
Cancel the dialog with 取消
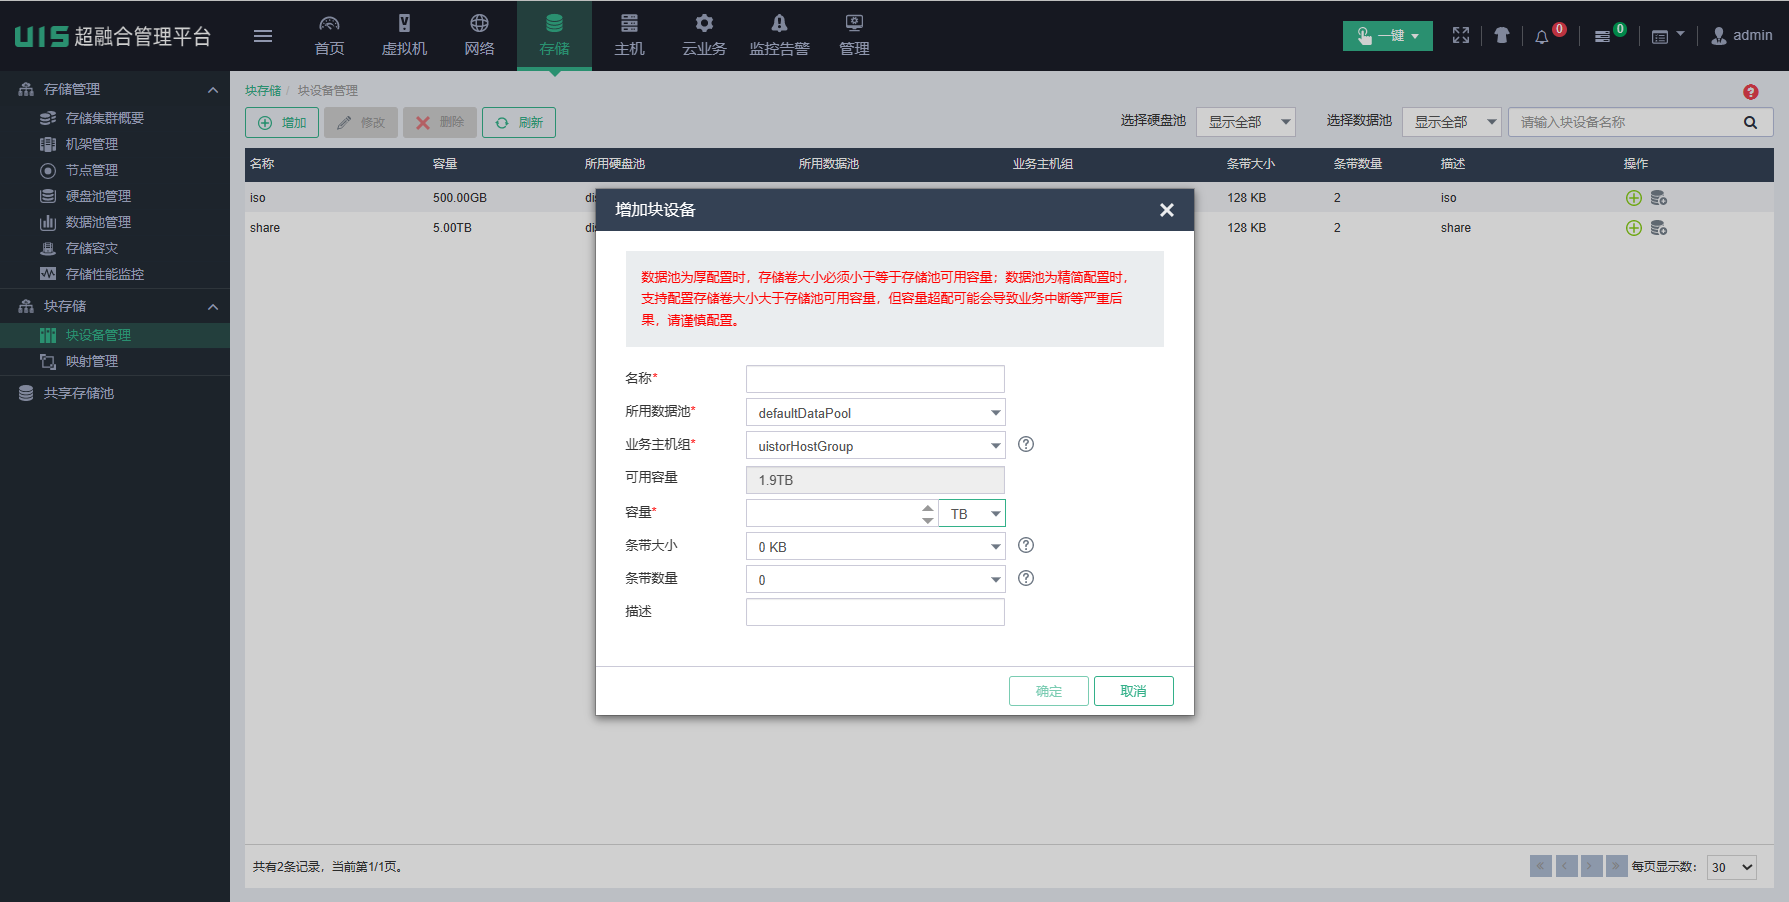1134,691
